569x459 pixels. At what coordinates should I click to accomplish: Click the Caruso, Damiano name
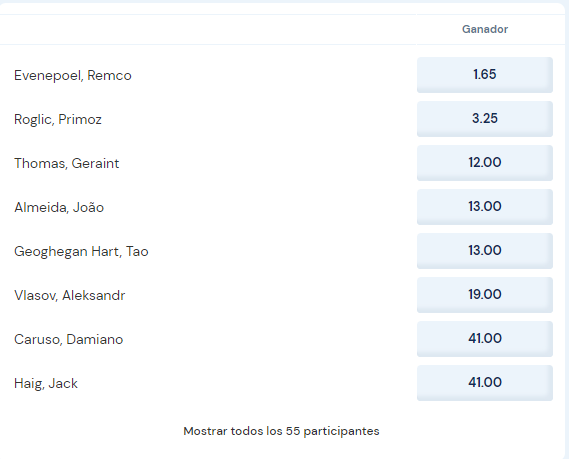pos(69,339)
